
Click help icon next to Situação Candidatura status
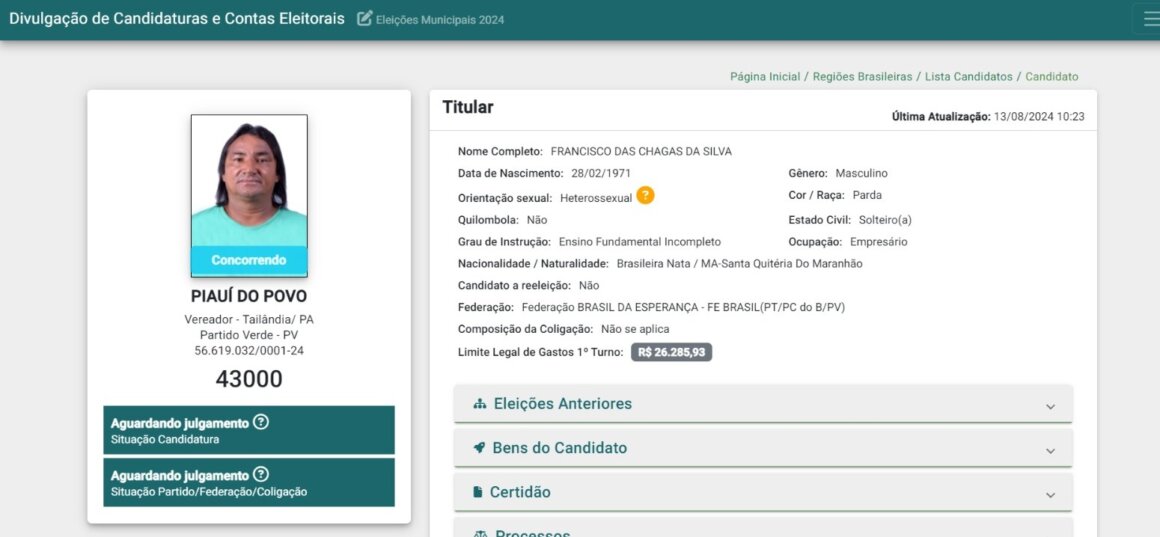[x=260, y=422]
